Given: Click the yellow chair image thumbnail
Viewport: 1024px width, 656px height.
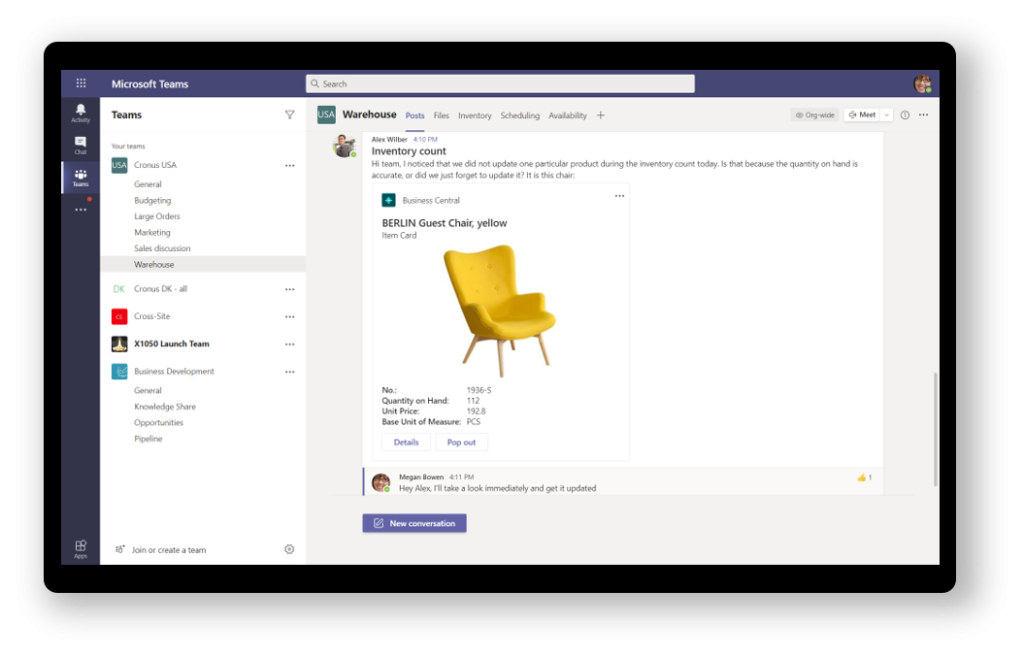Looking at the screenshot, I should point(500,305).
